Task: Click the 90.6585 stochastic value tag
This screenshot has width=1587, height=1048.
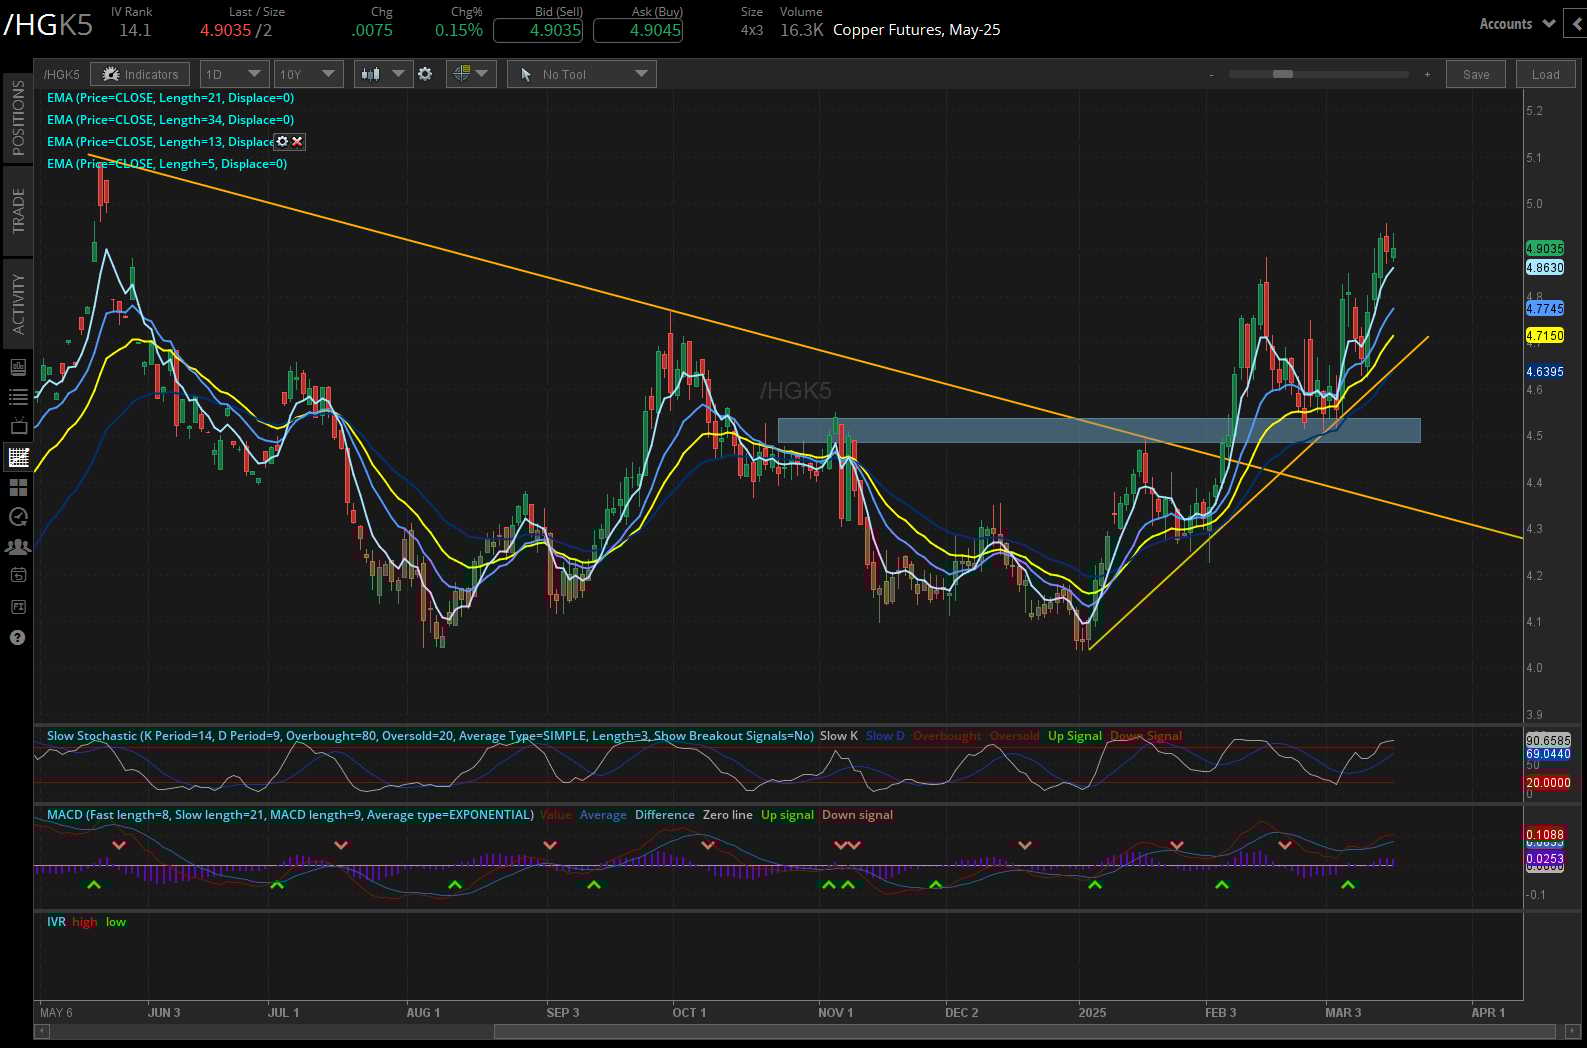Action: click(1548, 741)
